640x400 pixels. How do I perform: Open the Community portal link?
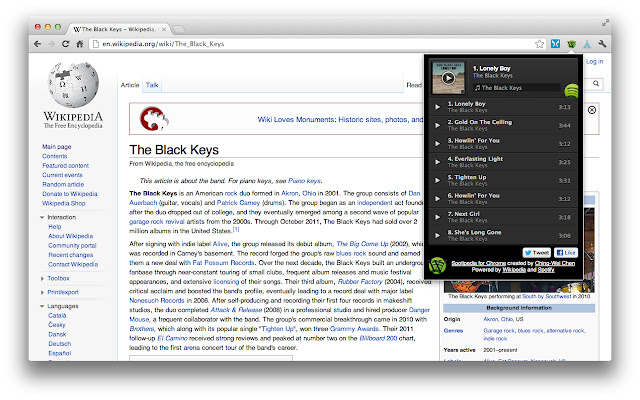pyautogui.click(x=72, y=245)
